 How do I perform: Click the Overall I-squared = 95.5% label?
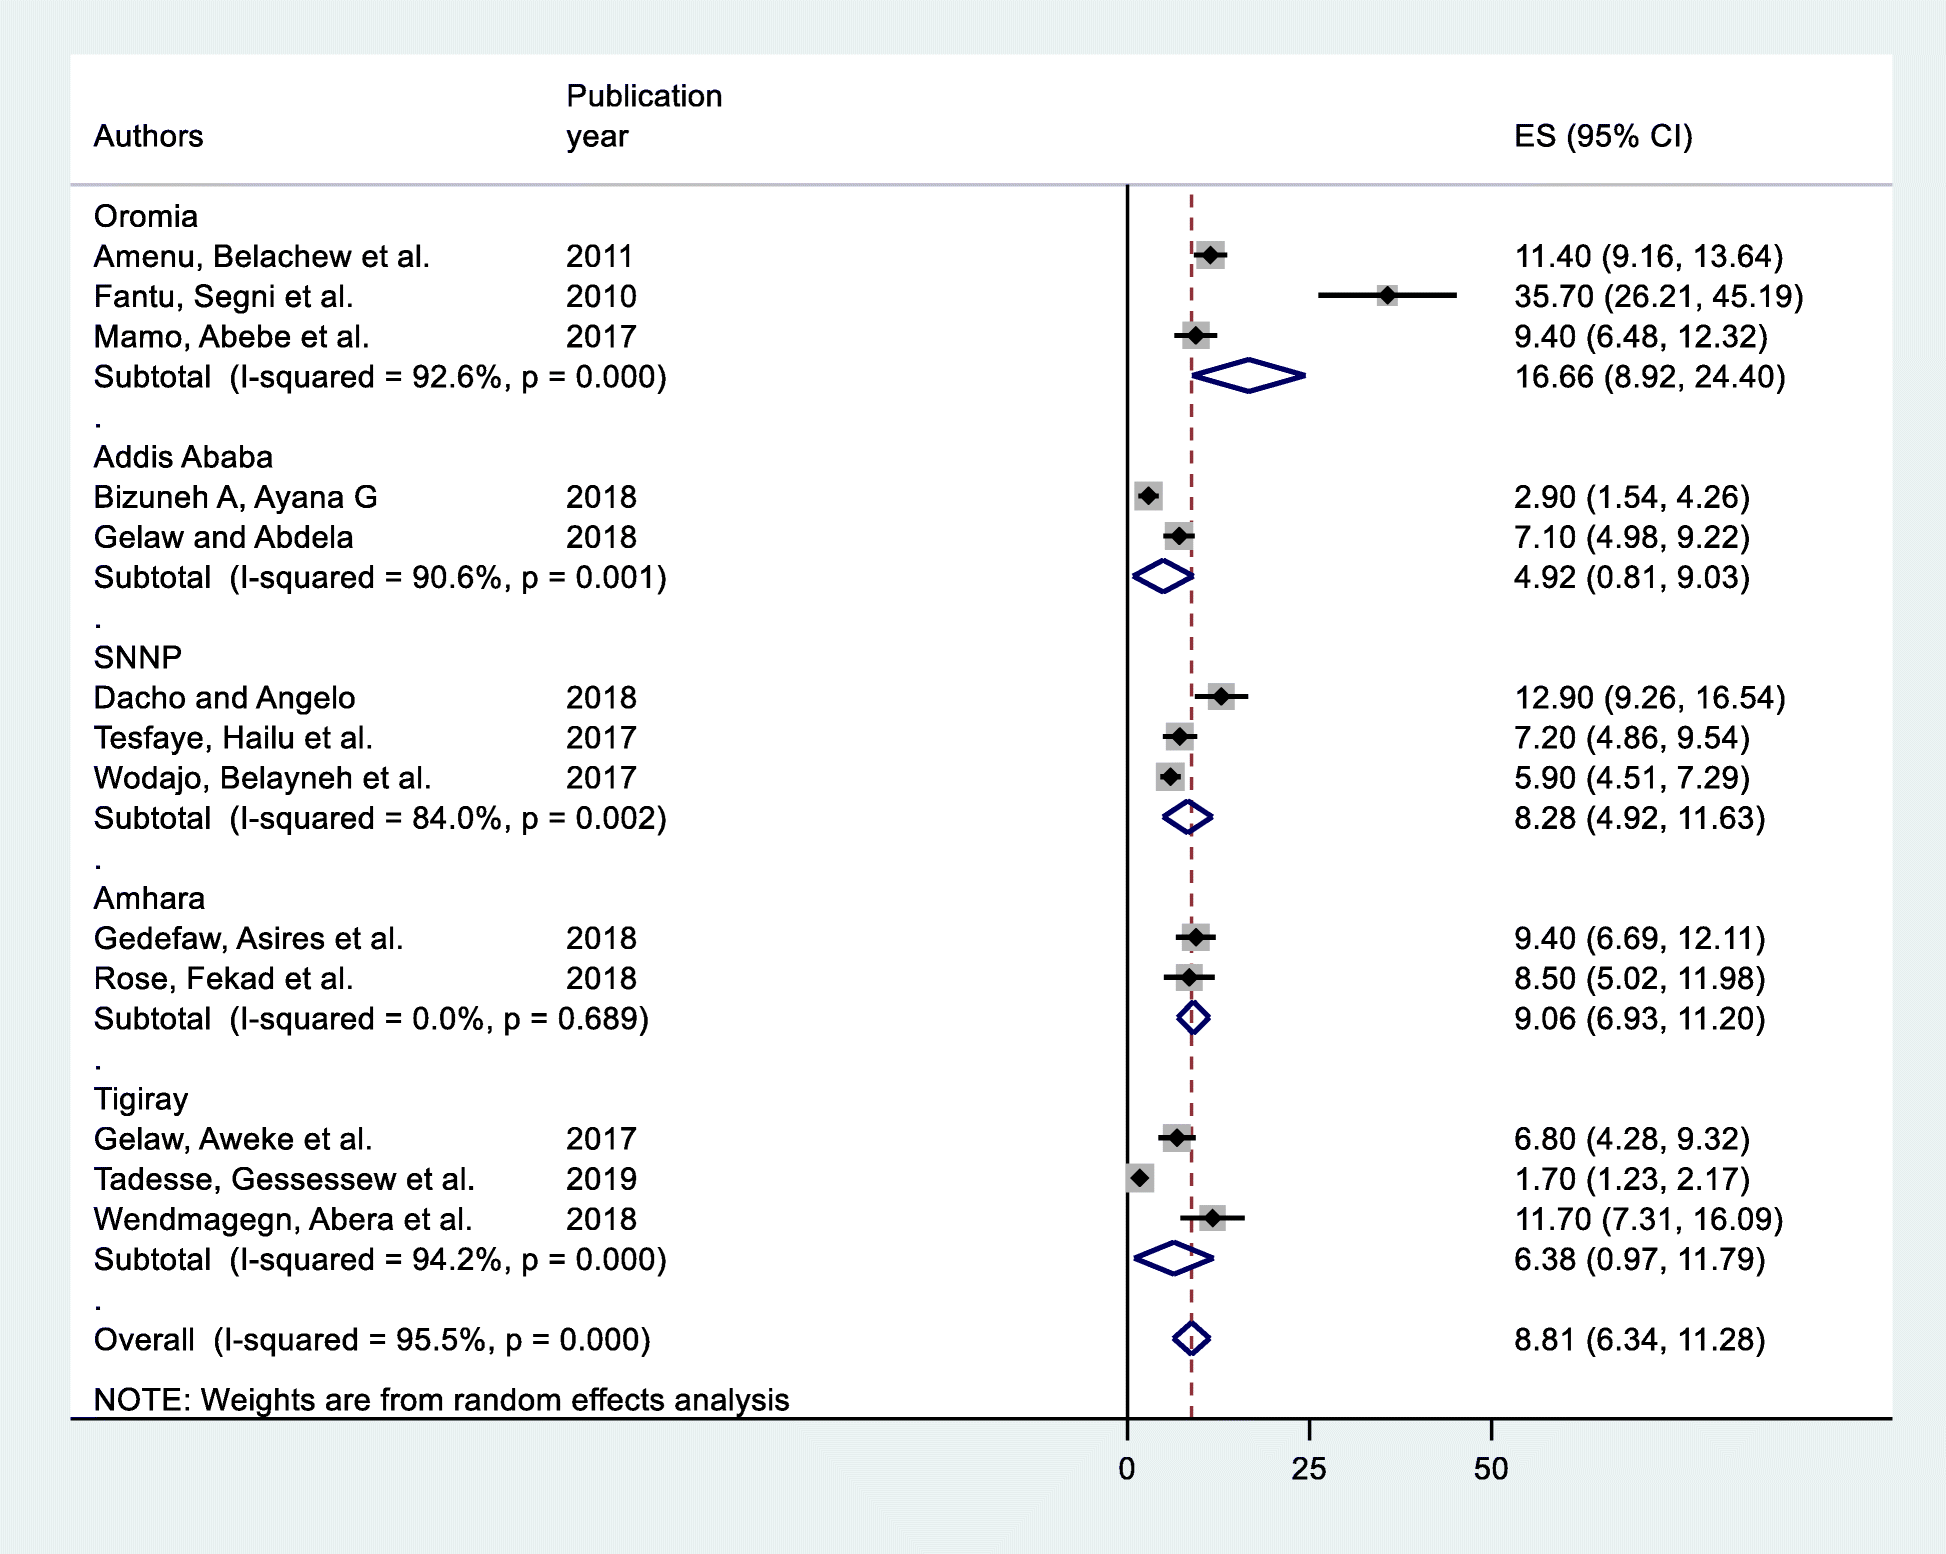(x=372, y=1339)
